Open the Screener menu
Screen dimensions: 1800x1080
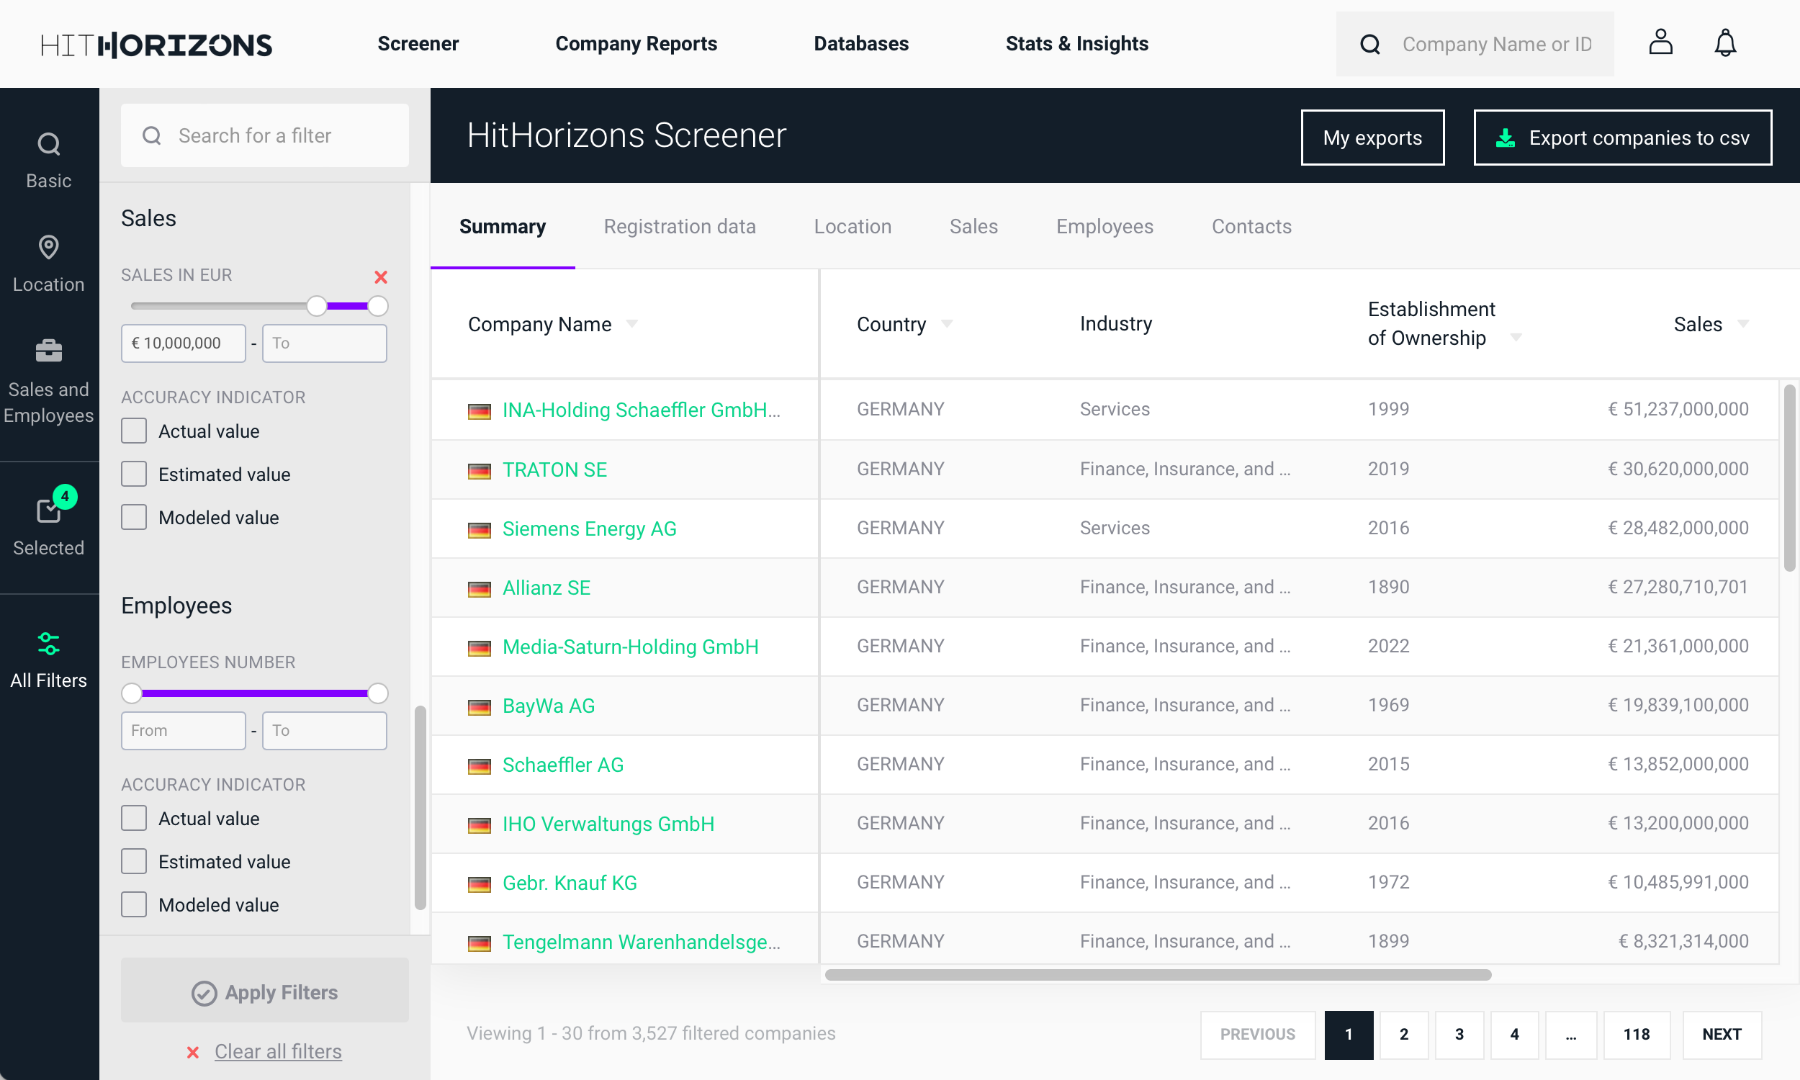click(x=418, y=43)
